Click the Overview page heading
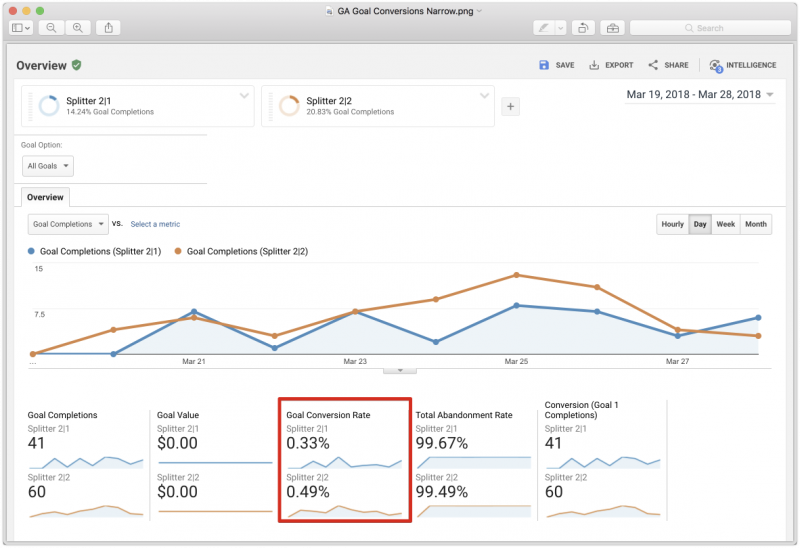This screenshot has height=548, width=800. pos(41,65)
